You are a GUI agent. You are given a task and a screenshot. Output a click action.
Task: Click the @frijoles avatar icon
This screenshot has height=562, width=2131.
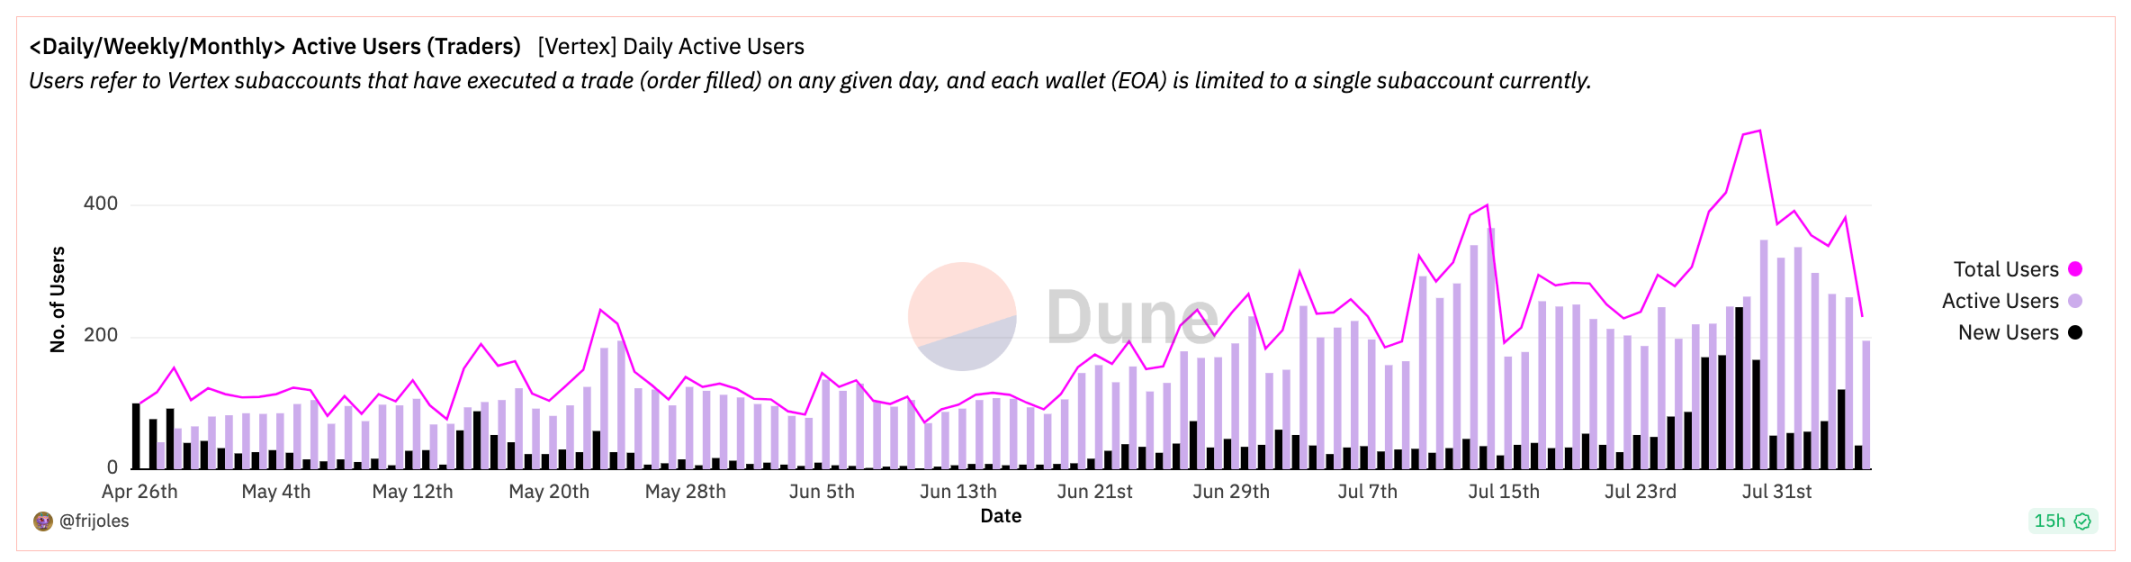43,521
